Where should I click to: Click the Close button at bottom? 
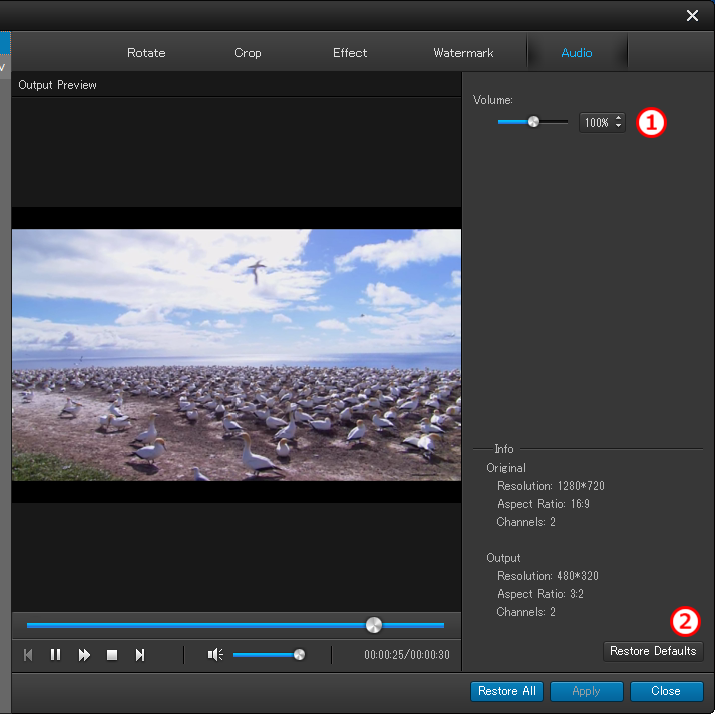[666, 691]
